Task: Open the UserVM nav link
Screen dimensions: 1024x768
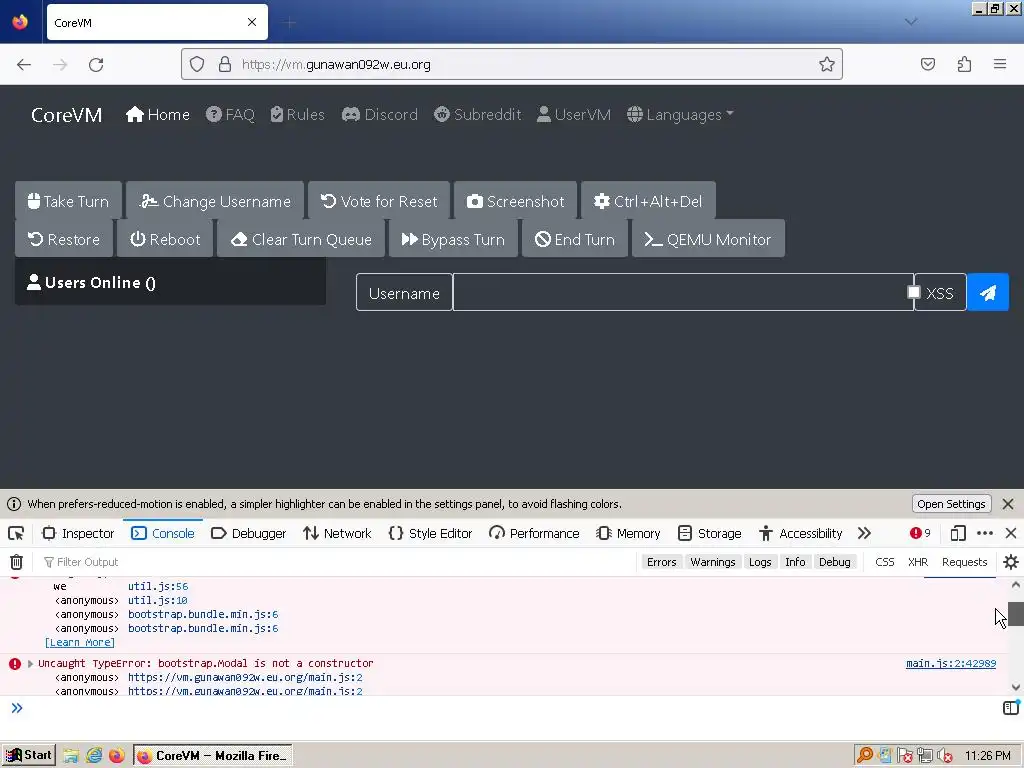Action: click(x=573, y=114)
